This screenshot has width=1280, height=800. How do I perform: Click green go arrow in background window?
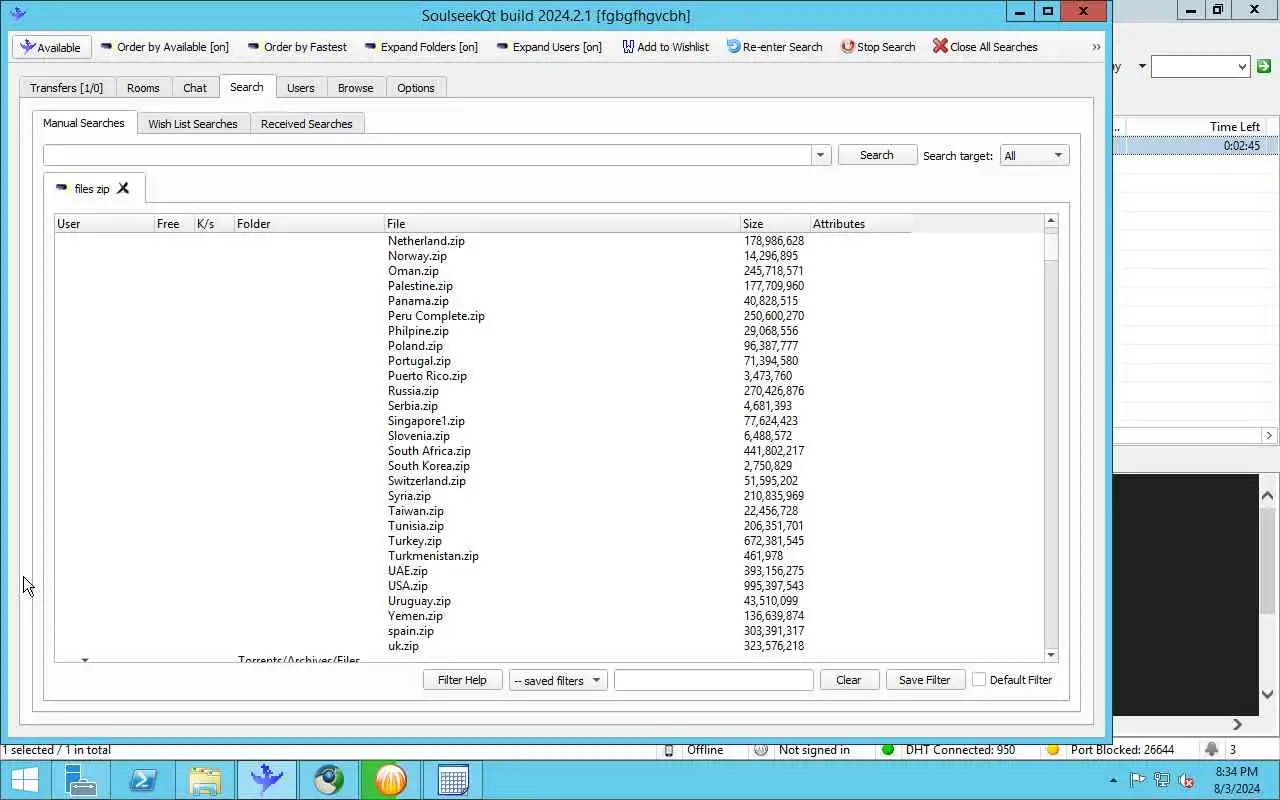[x=1264, y=66]
